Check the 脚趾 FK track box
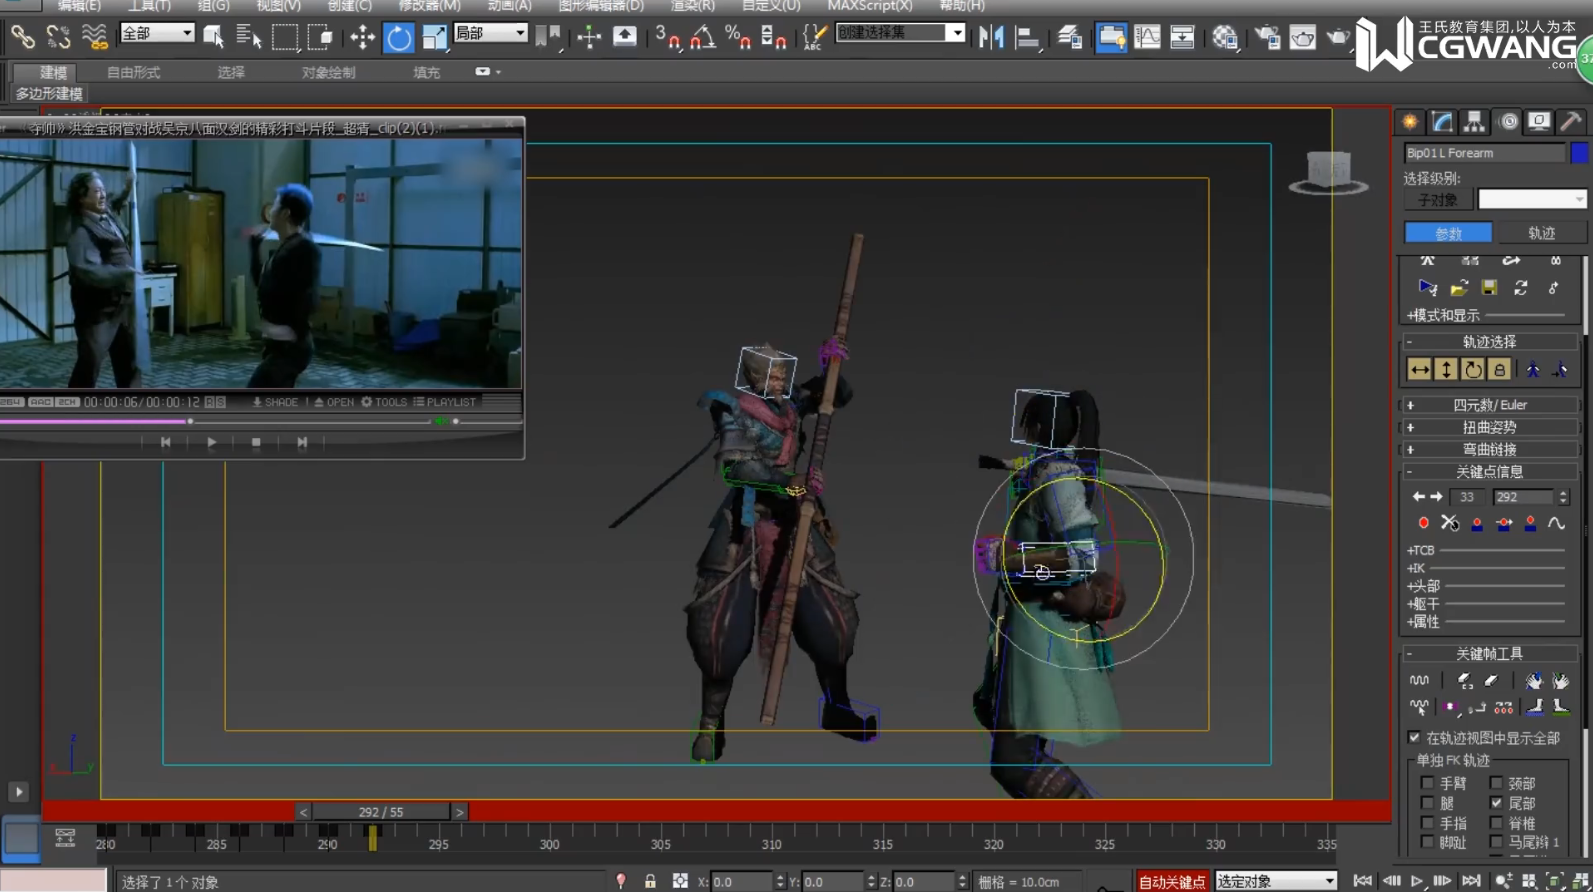Viewport: 1593px width, 892px height. (x=1428, y=843)
